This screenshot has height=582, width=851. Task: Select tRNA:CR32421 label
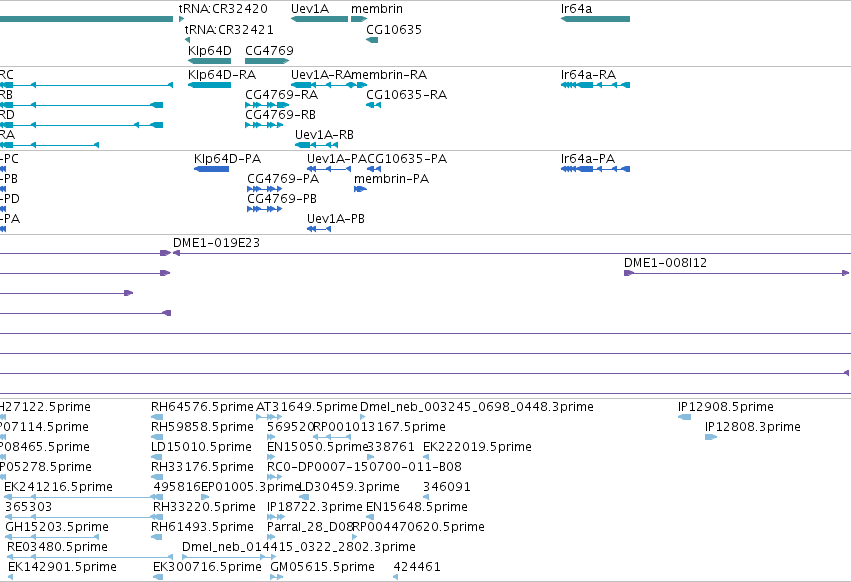click(229, 29)
